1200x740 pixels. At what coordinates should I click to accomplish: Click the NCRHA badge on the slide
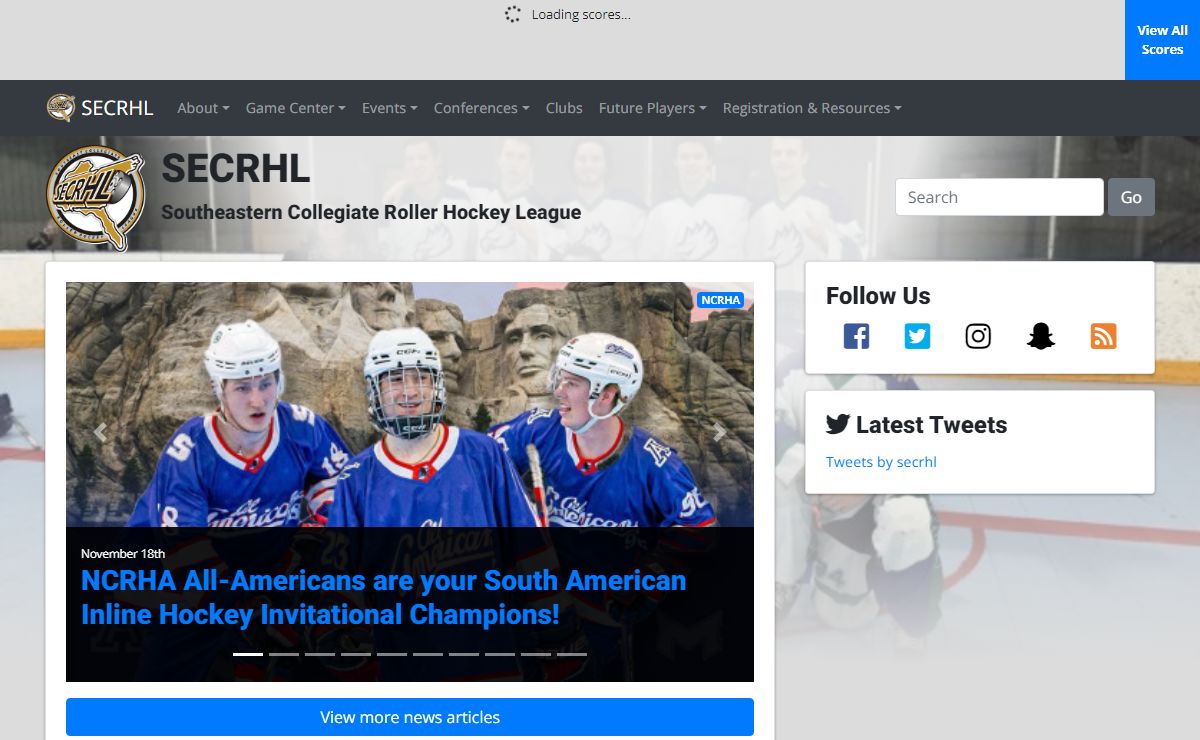[x=720, y=300]
